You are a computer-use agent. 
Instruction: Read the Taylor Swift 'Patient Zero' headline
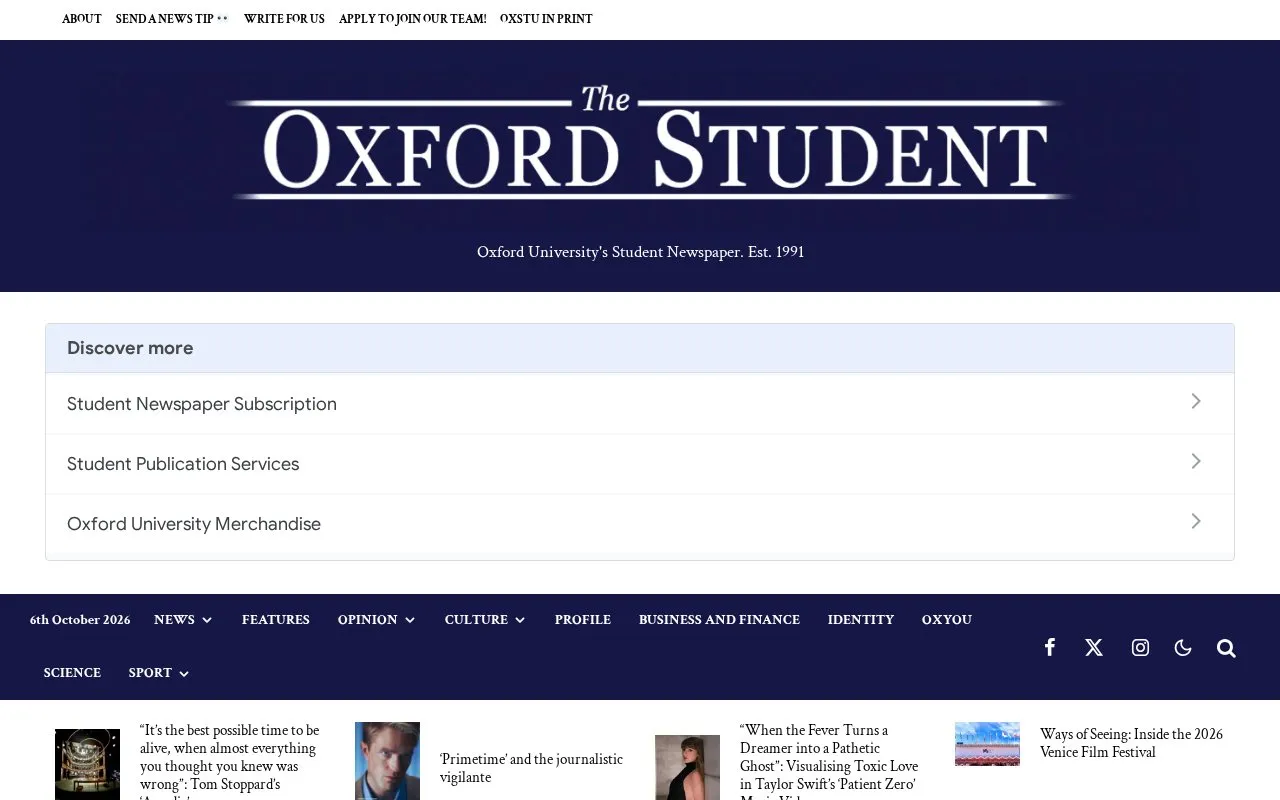pos(829,761)
